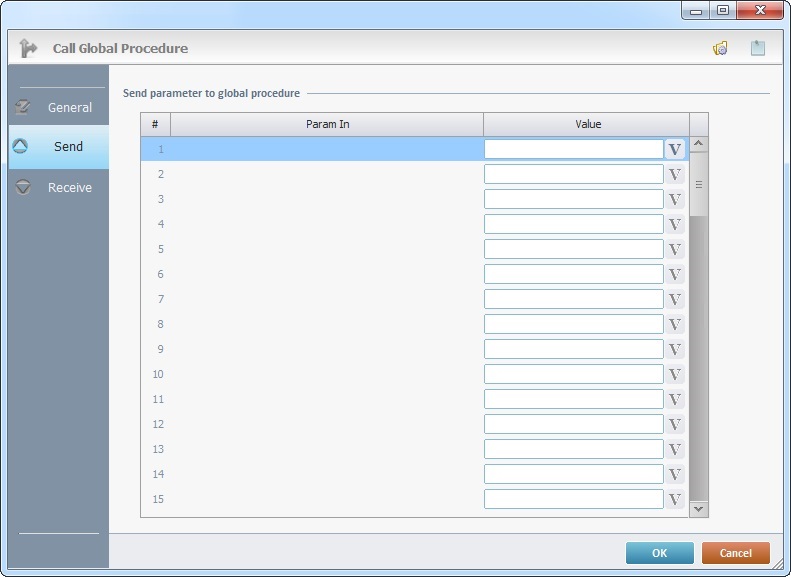The image size is (791, 577).
Task: Focus the Value input for row 12
Action: 573,424
